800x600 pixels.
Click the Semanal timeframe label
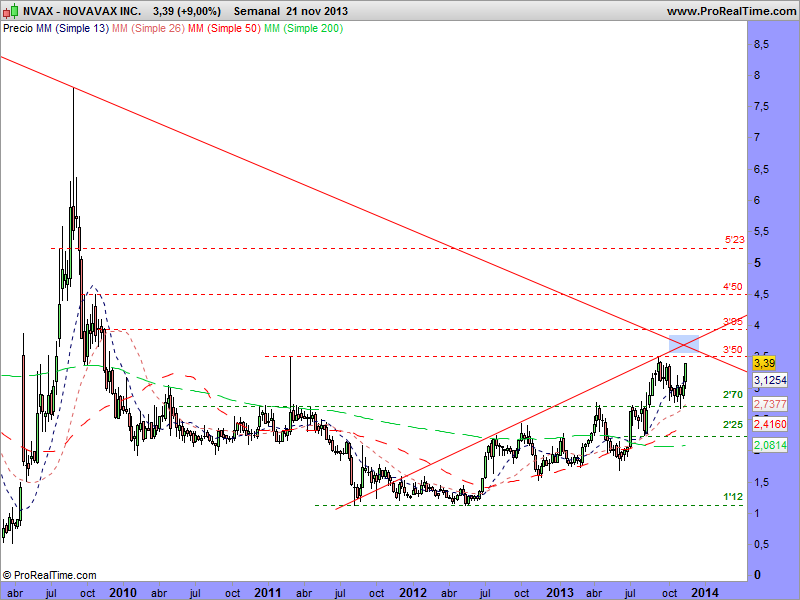pos(257,11)
